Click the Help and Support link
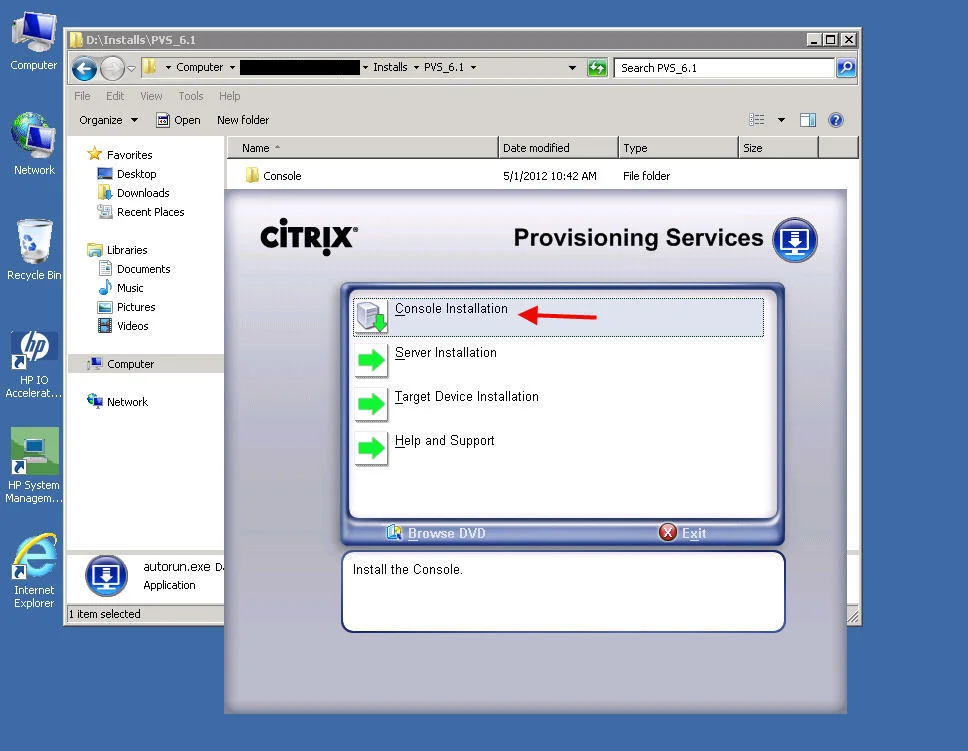Screen dimensions: 968x751 click(444, 440)
